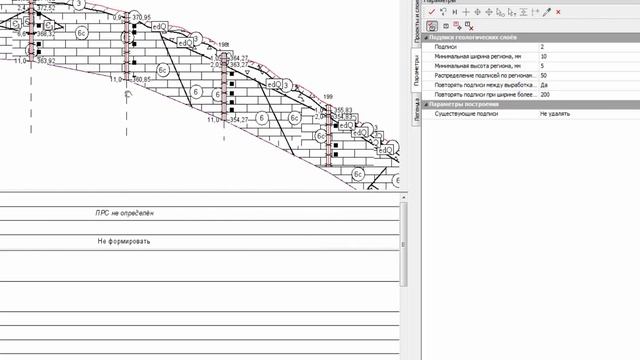
Task: Click the elevation label 363,92 on the section
Action: tap(46, 61)
